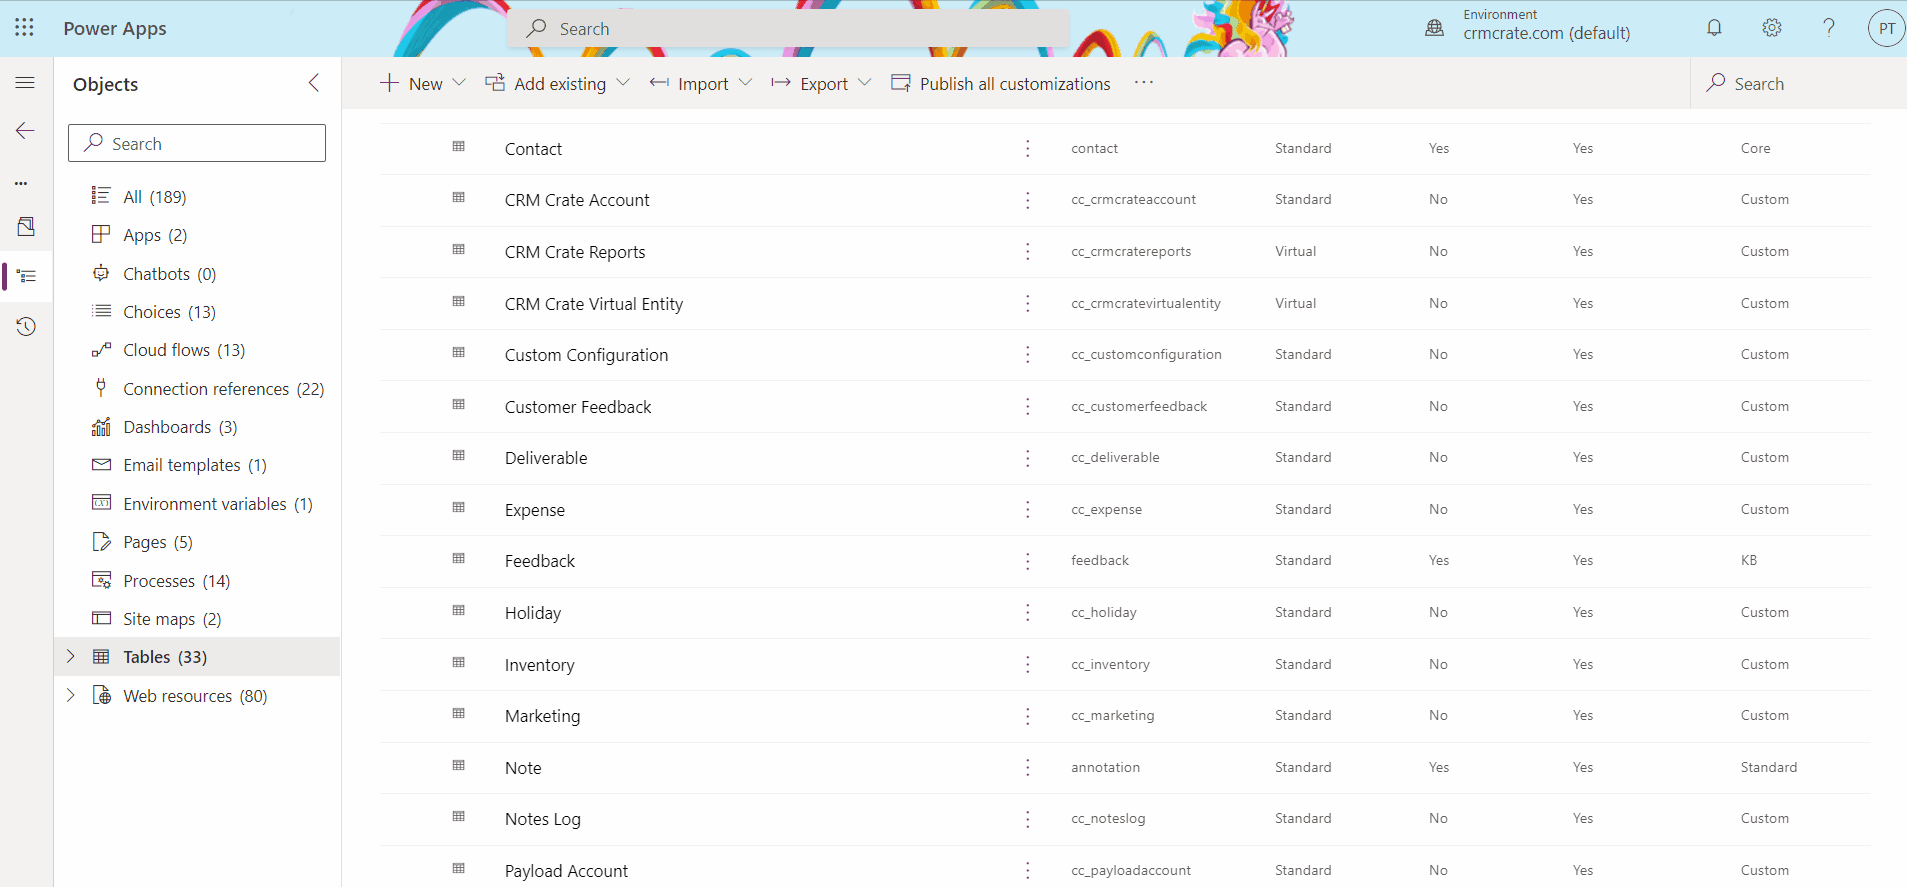Expand the Web resources tree node
Screen dimensions: 1907x887
[x=71, y=695]
